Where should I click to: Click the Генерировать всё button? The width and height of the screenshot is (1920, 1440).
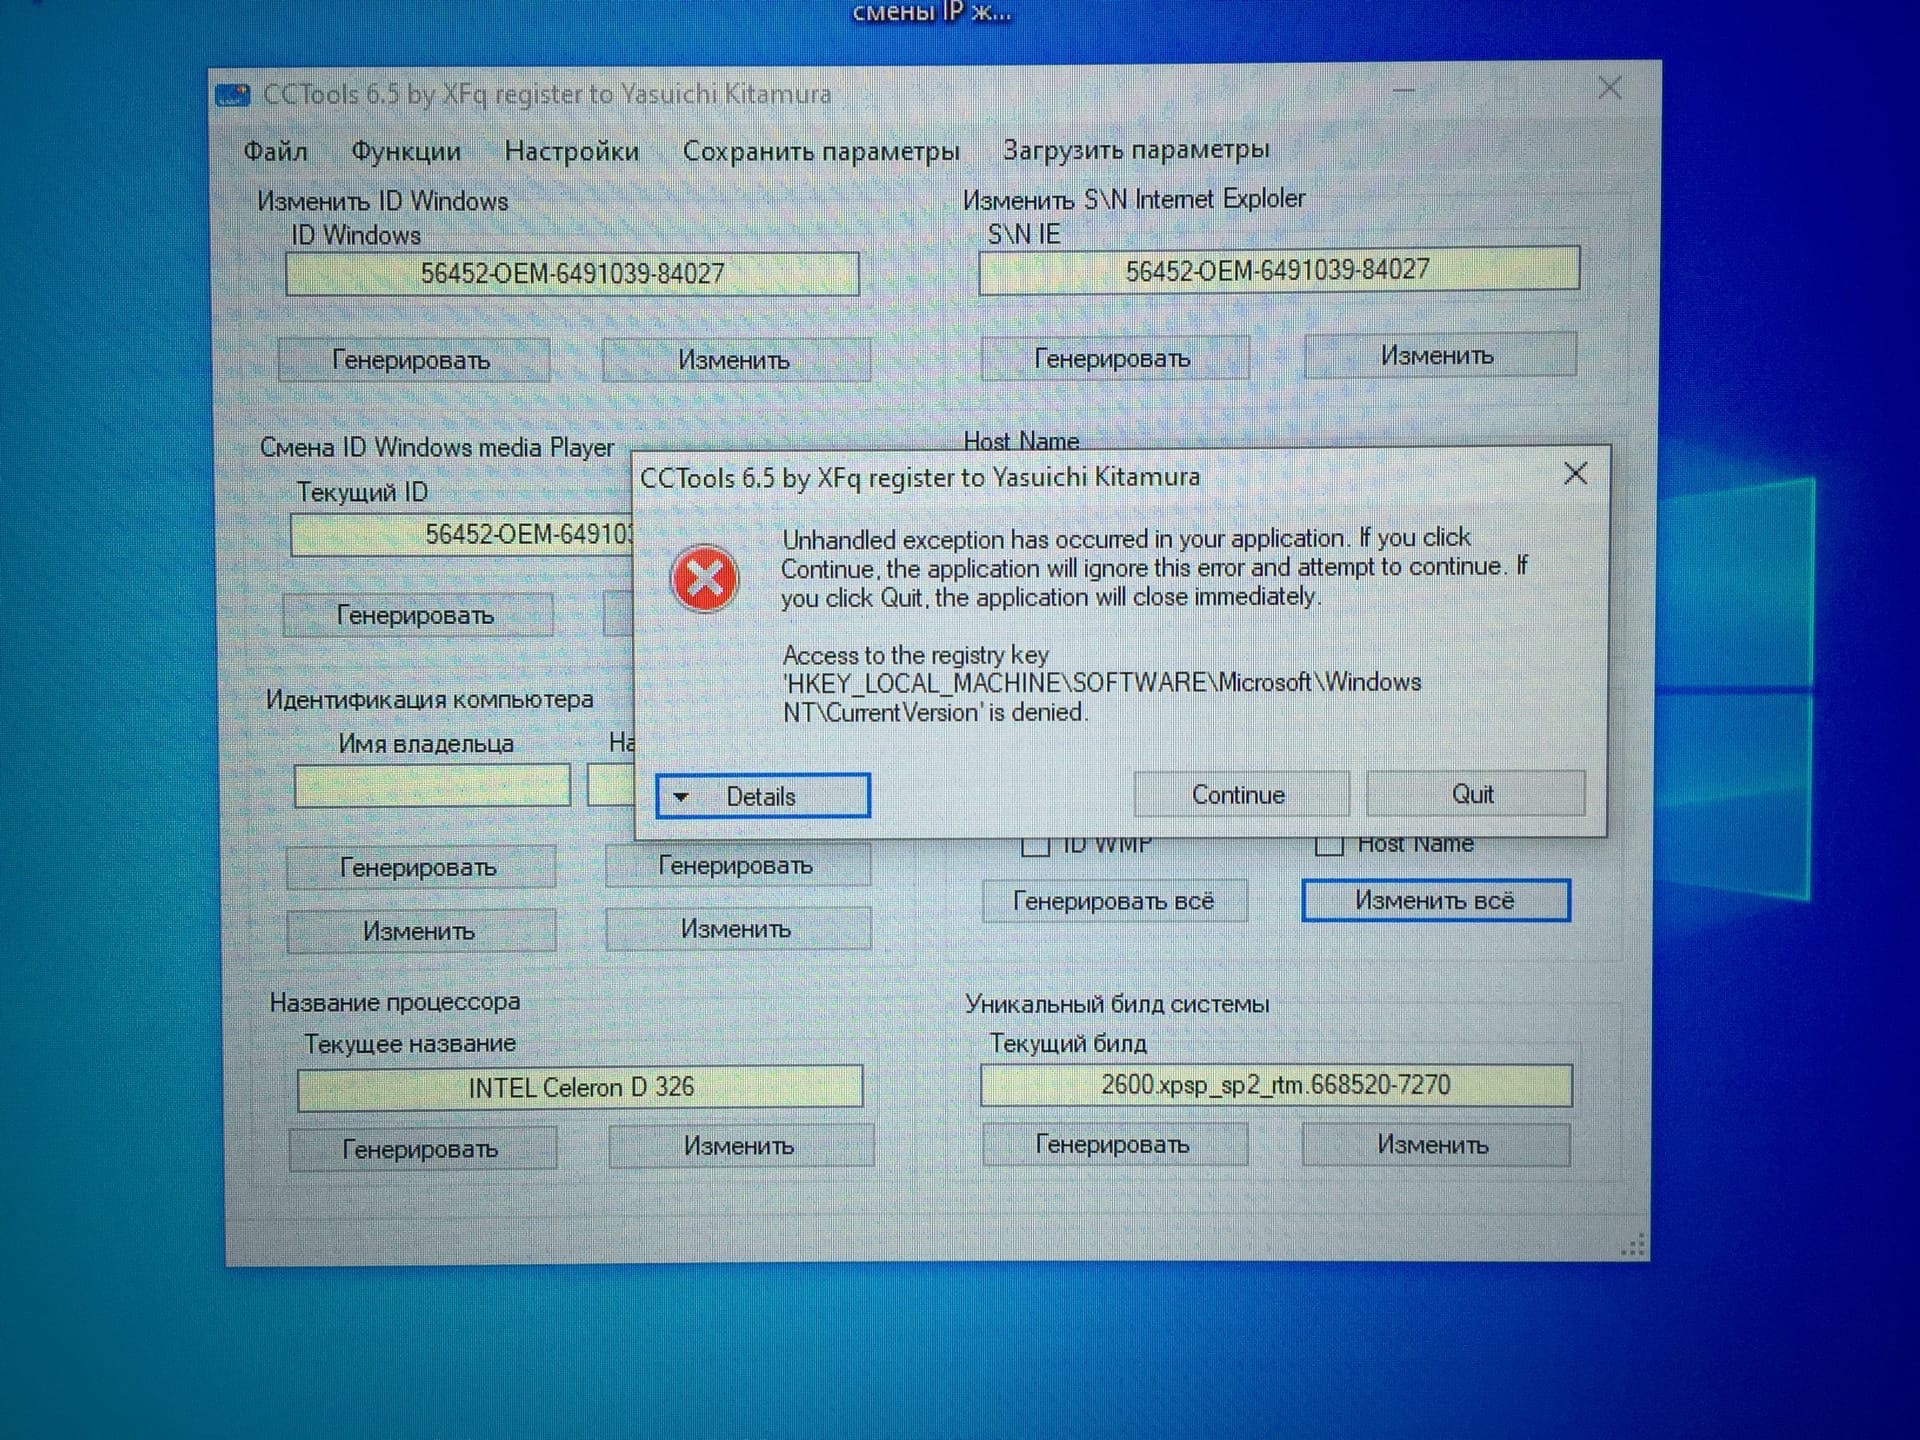(1113, 901)
